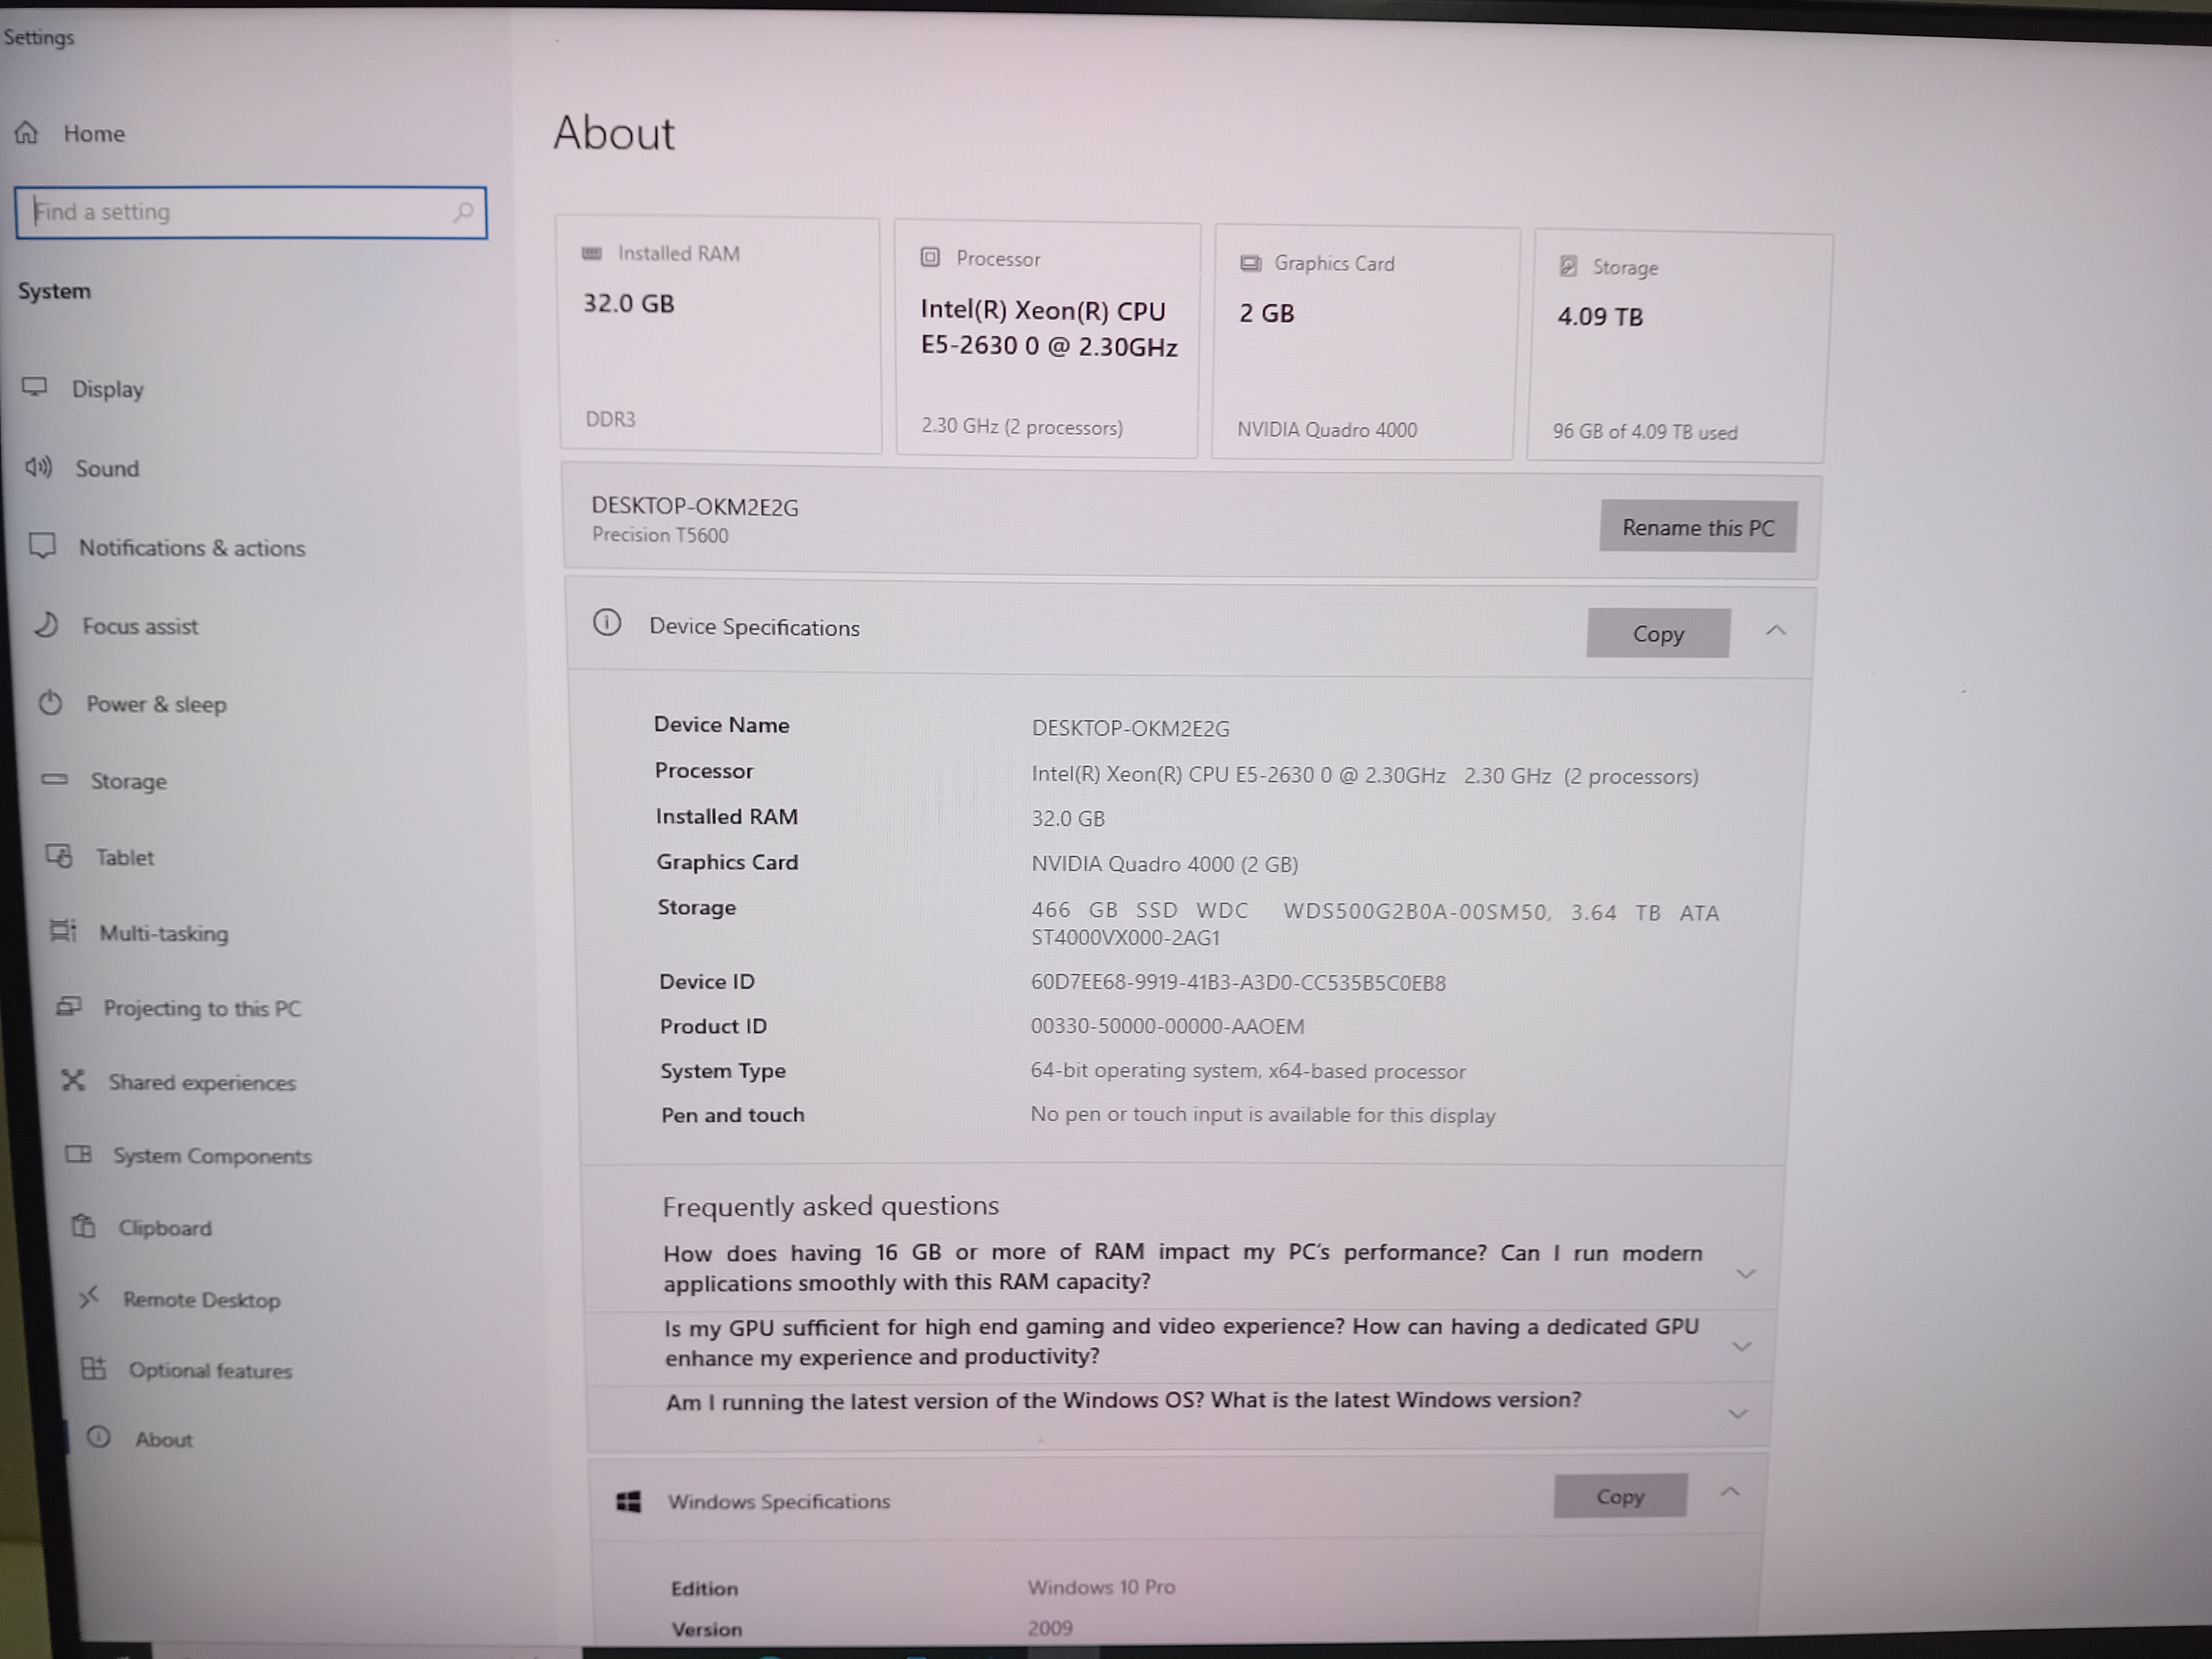The image size is (2212, 1659).
Task: Click the 'Frequently asked questions' heading
Action: pos(830,1206)
